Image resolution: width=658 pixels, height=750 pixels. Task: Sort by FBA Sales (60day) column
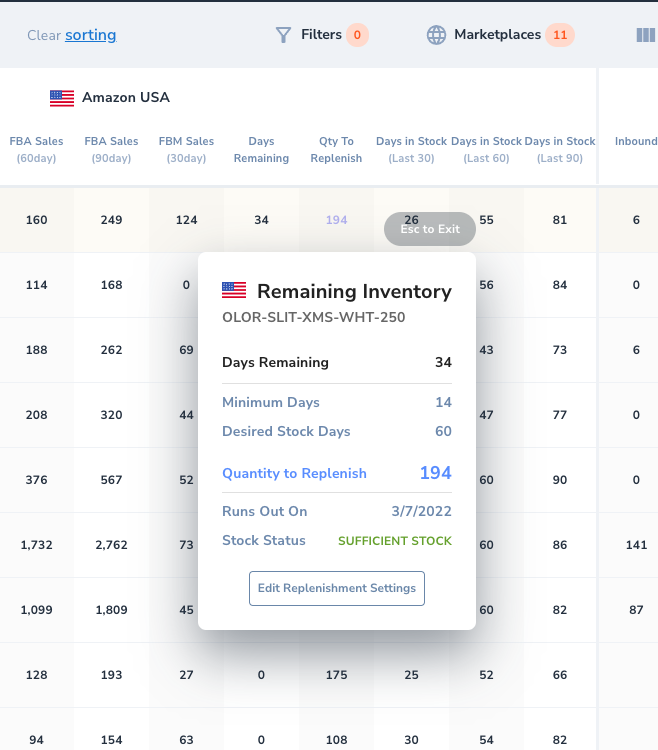tap(36, 150)
